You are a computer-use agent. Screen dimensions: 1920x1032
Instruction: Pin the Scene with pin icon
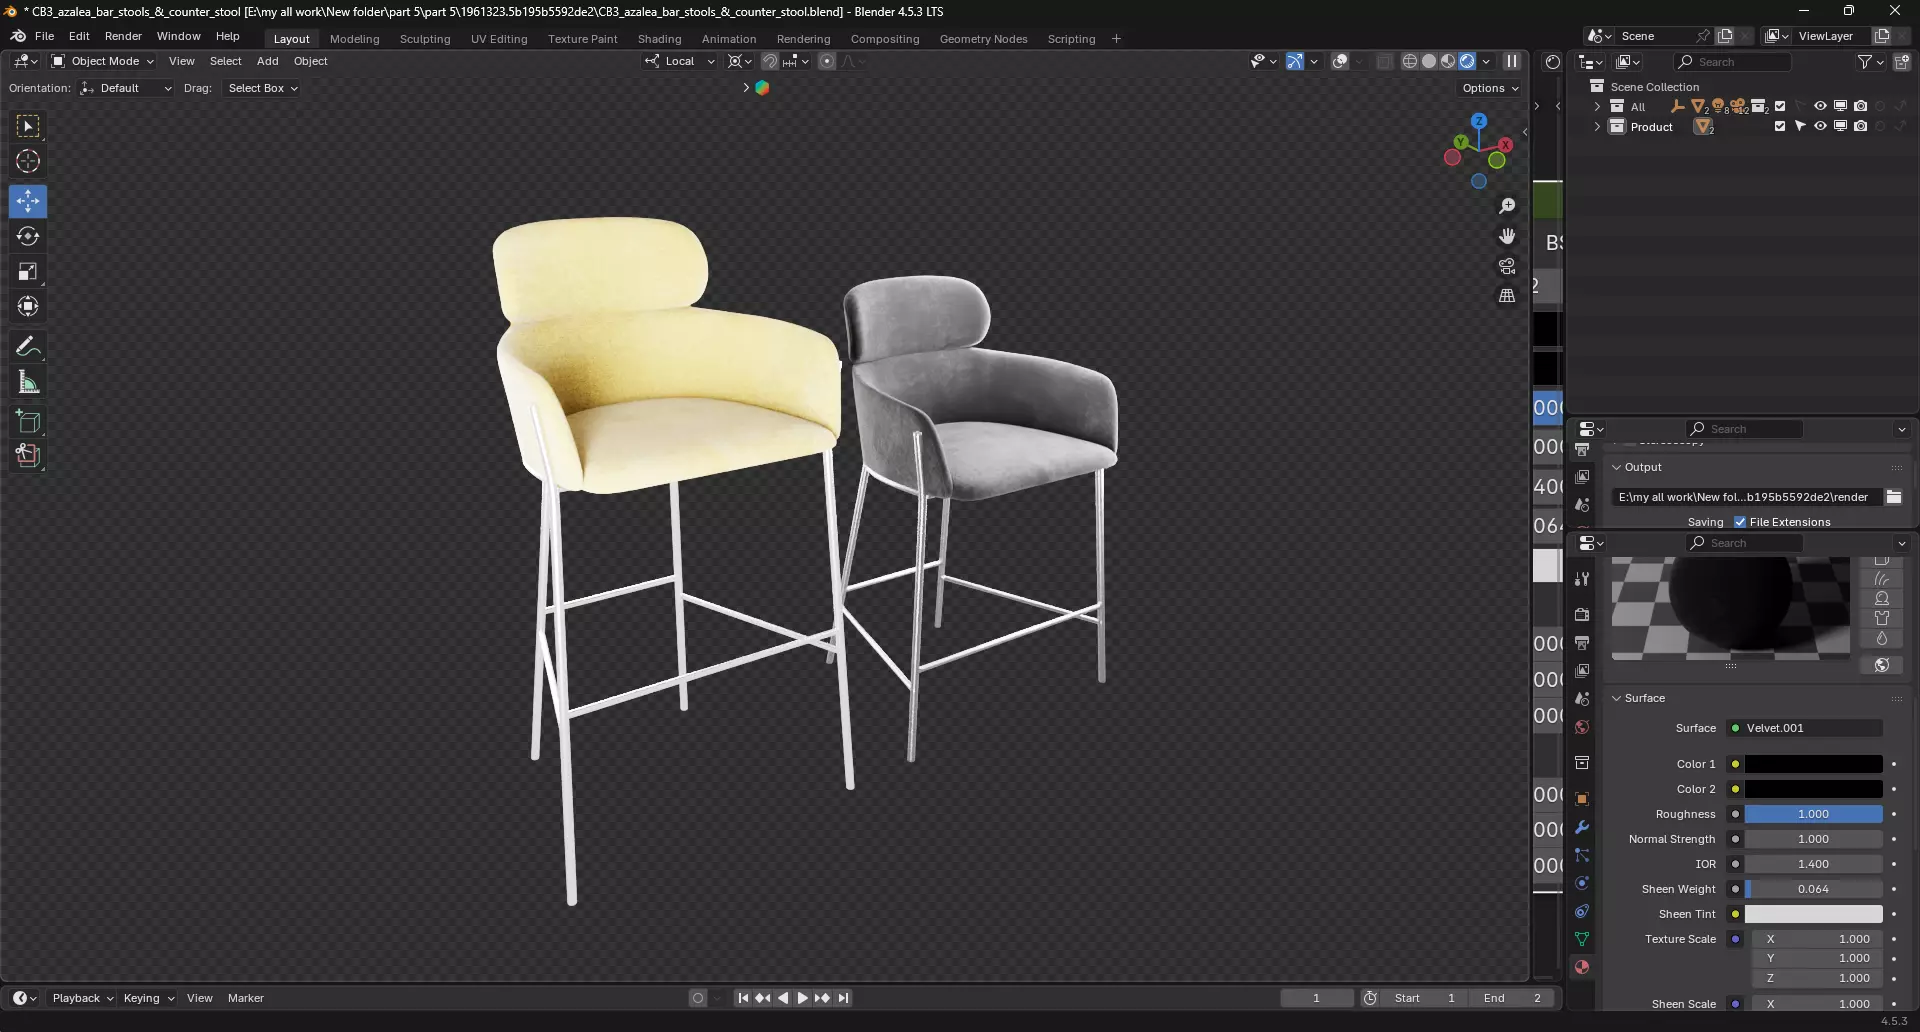(x=1703, y=36)
